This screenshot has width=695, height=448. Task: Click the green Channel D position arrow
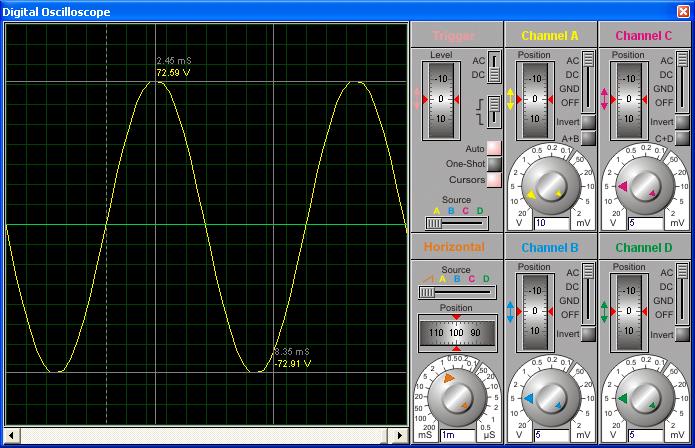click(x=604, y=311)
